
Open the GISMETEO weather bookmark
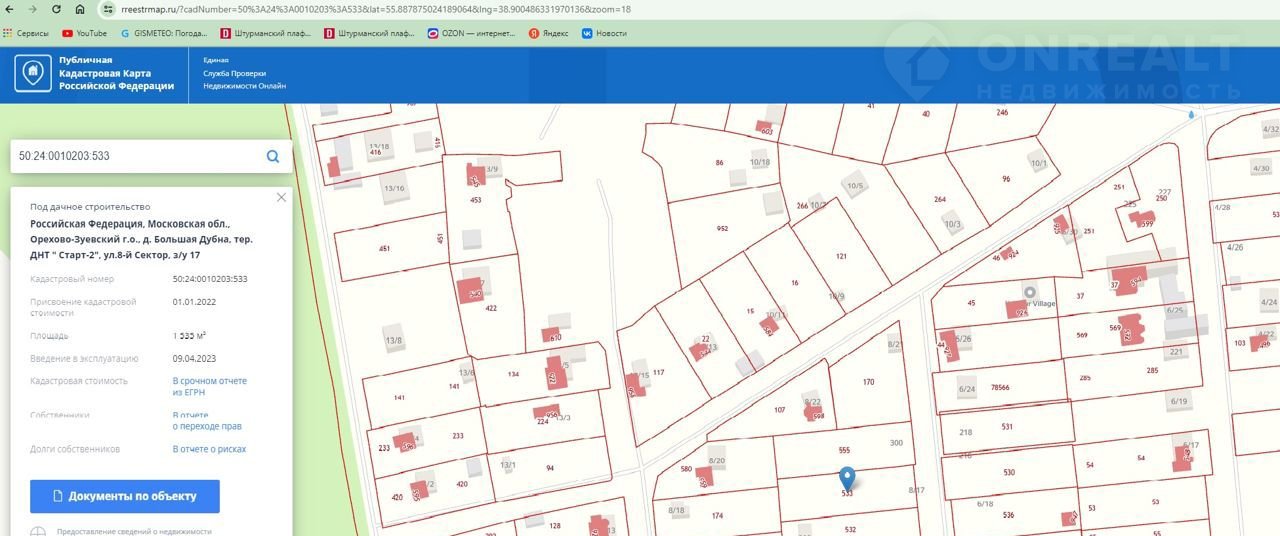coord(166,33)
